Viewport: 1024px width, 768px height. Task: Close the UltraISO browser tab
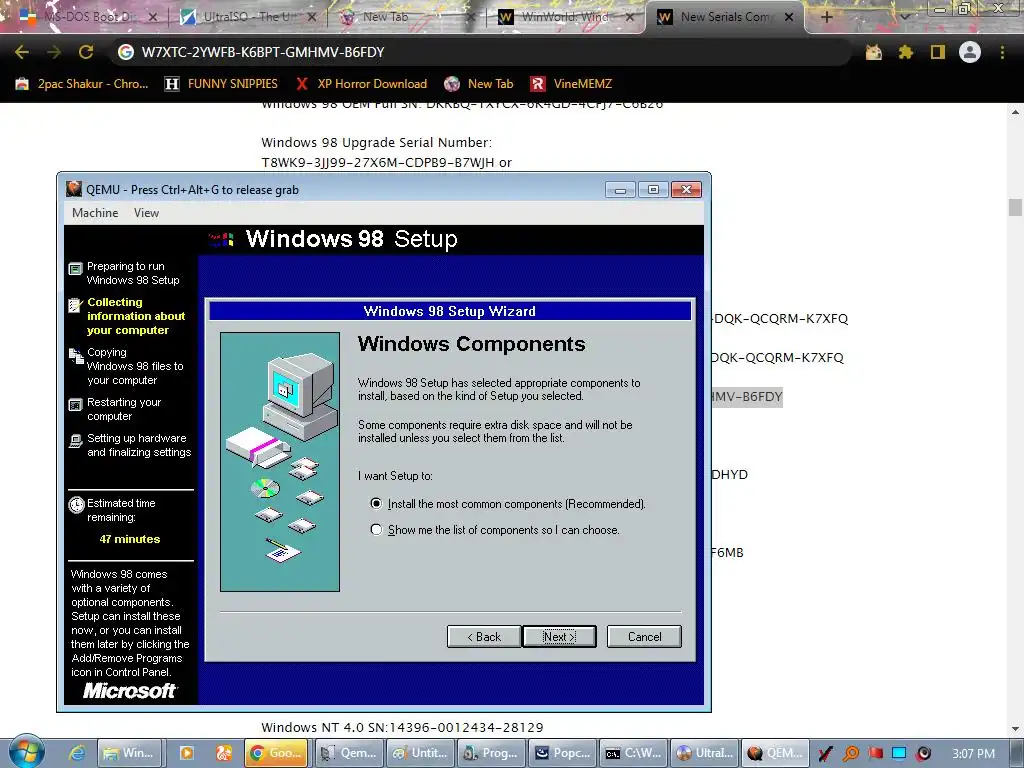(x=312, y=17)
